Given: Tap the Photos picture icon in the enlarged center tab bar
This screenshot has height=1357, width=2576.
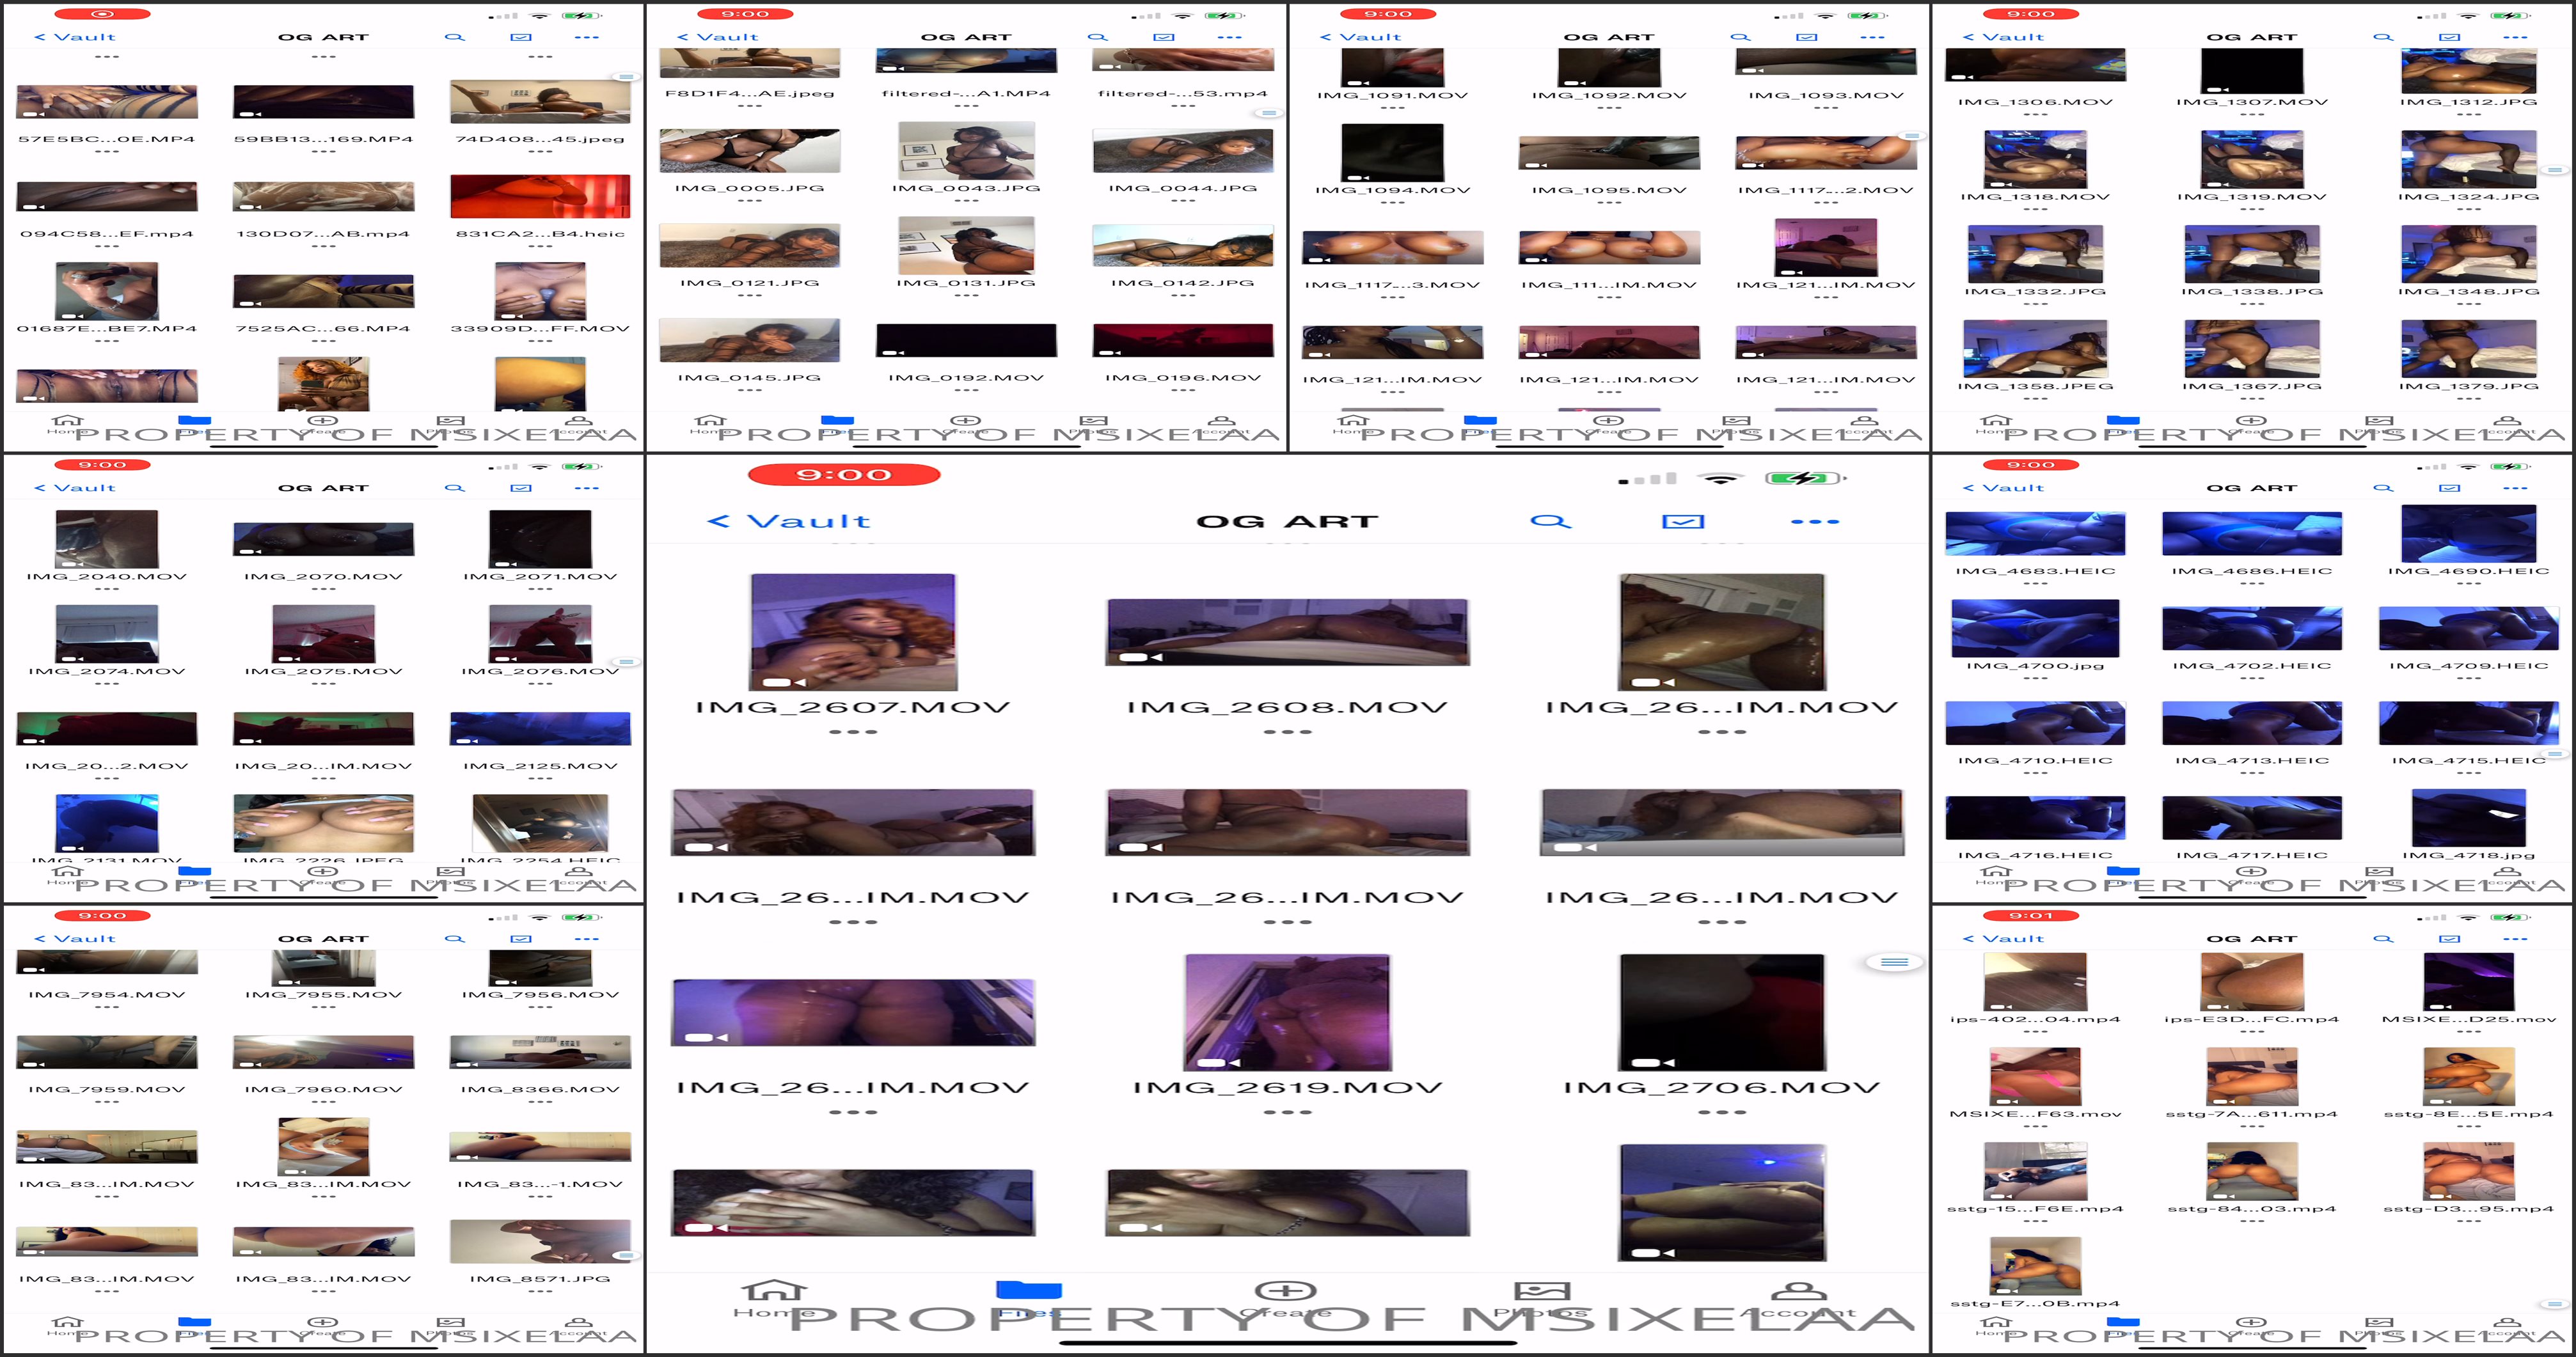Looking at the screenshot, I should click(x=1541, y=1290).
